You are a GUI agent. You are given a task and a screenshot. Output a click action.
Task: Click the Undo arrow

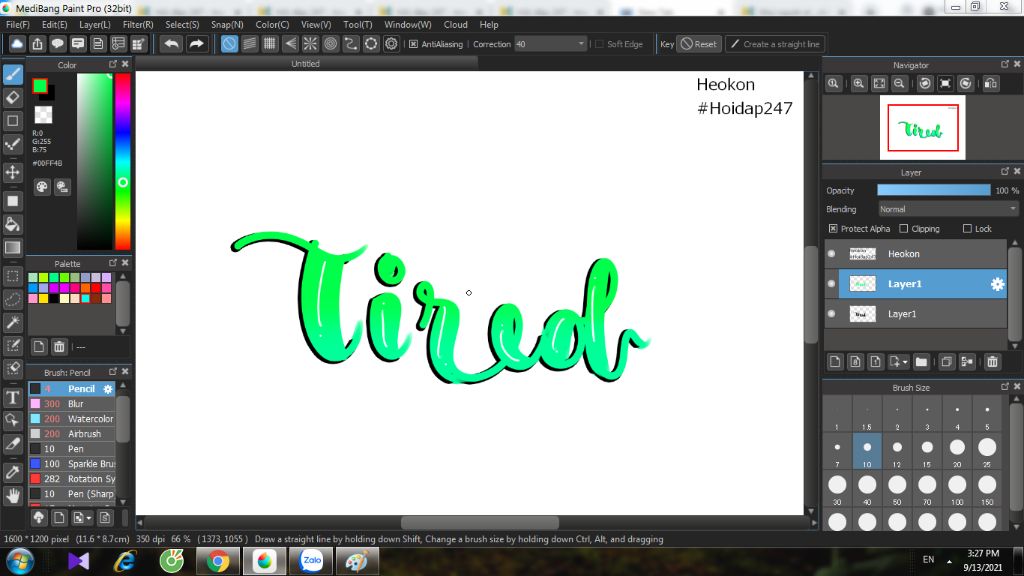pos(171,44)
